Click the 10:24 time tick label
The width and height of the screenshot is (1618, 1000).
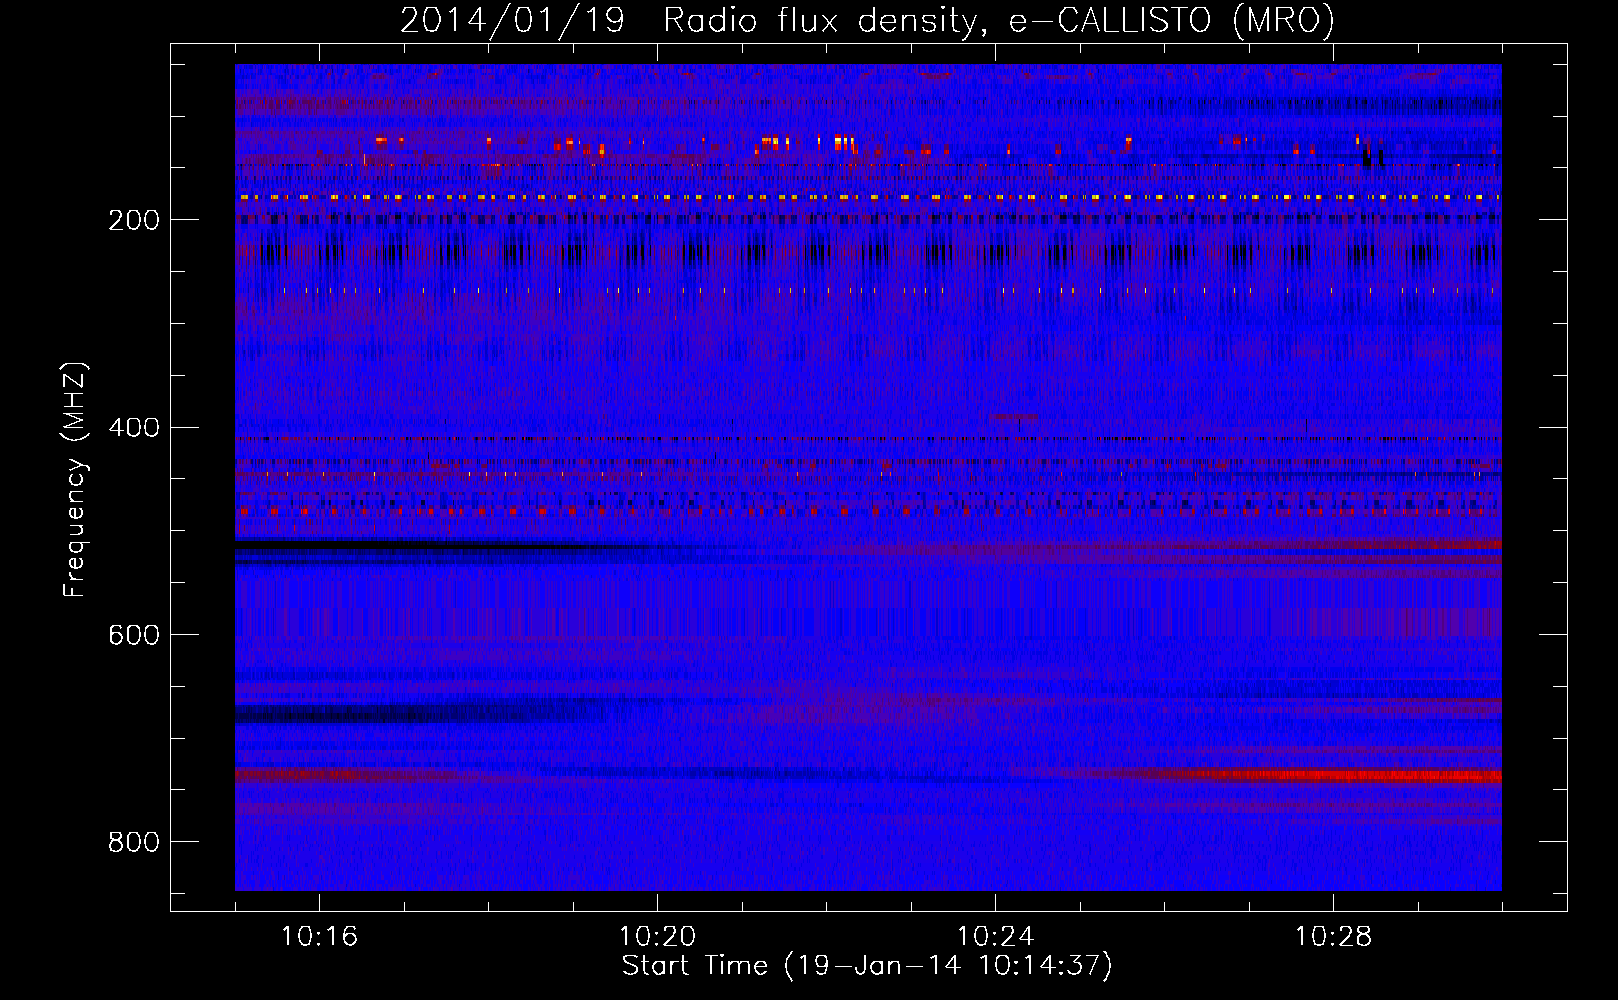[x=995, y=936]
